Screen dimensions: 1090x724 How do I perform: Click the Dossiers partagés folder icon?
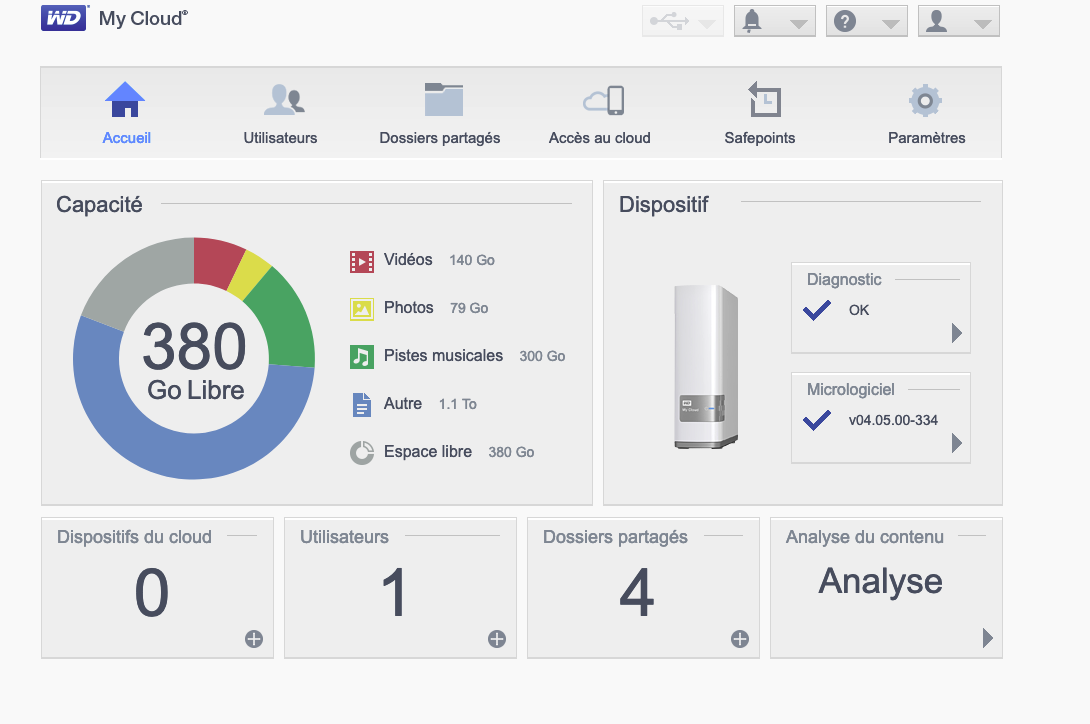click(444, 99)
